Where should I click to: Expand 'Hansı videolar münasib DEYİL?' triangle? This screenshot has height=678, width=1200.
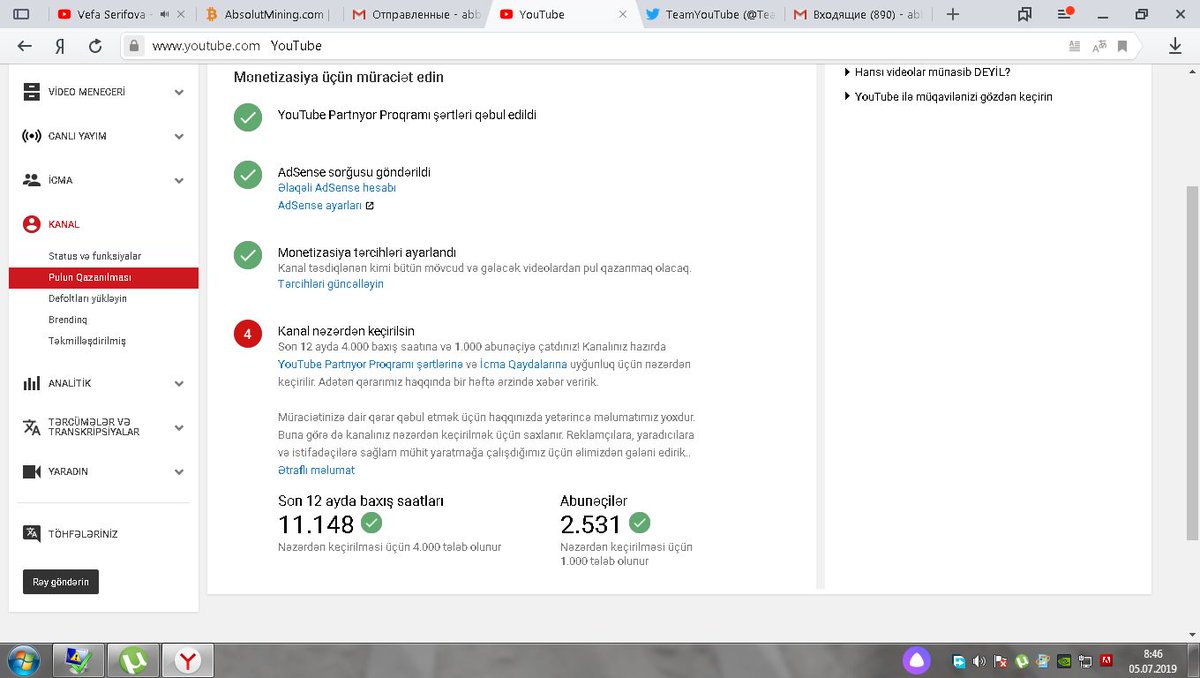coord(848,72)
